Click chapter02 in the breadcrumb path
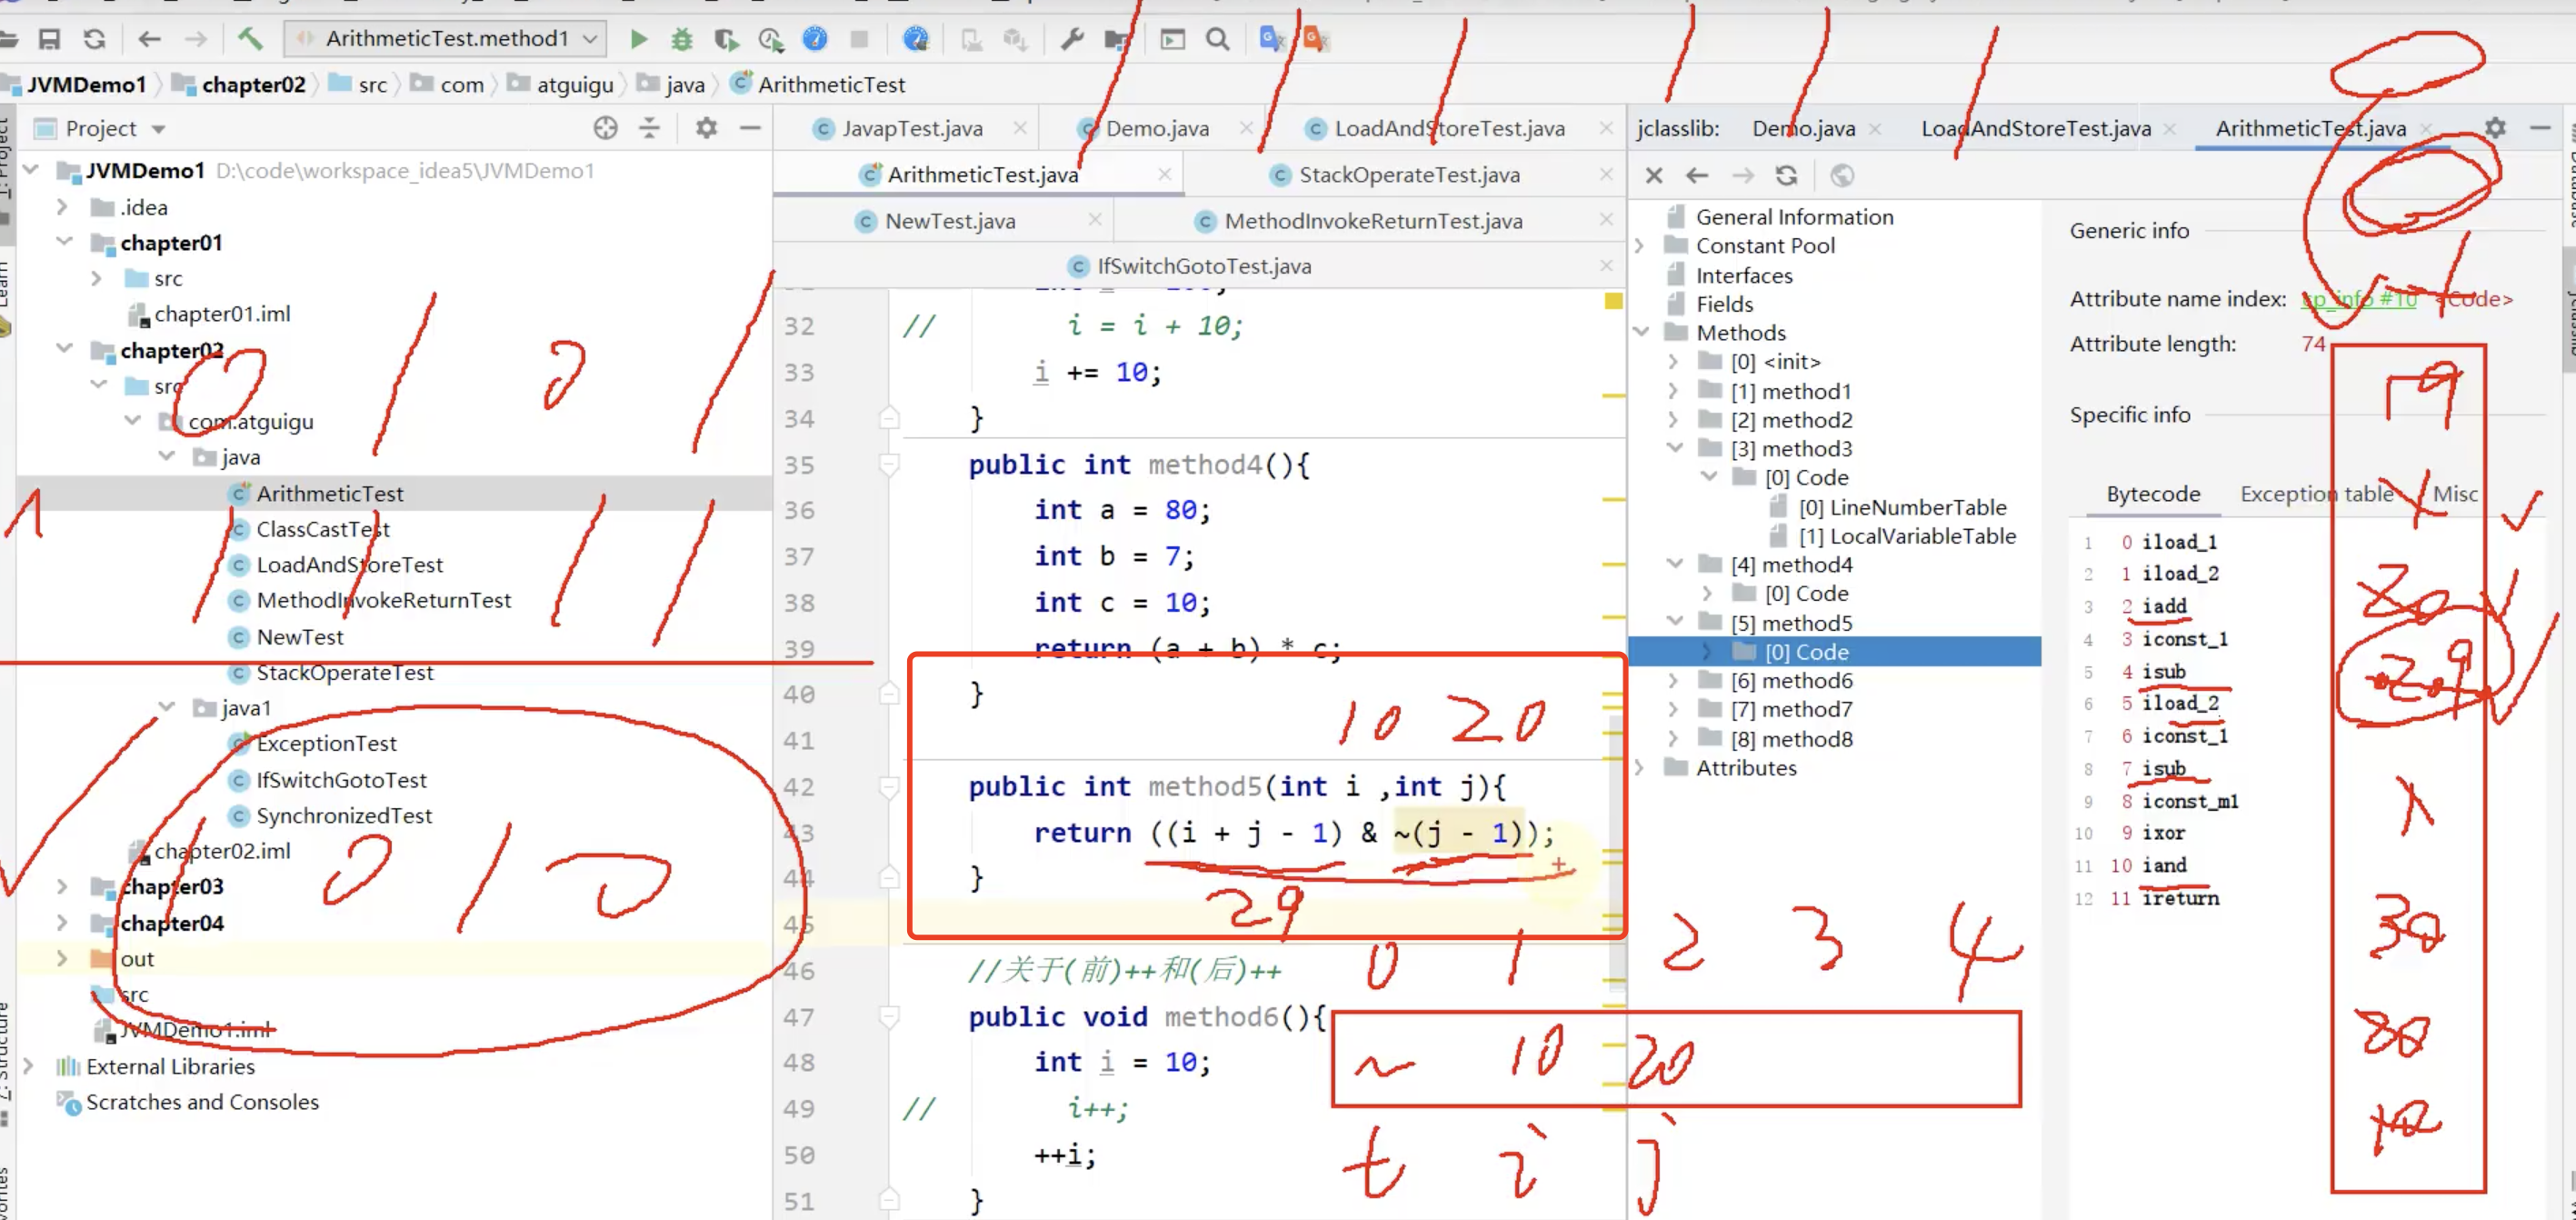 coord(253,85)
